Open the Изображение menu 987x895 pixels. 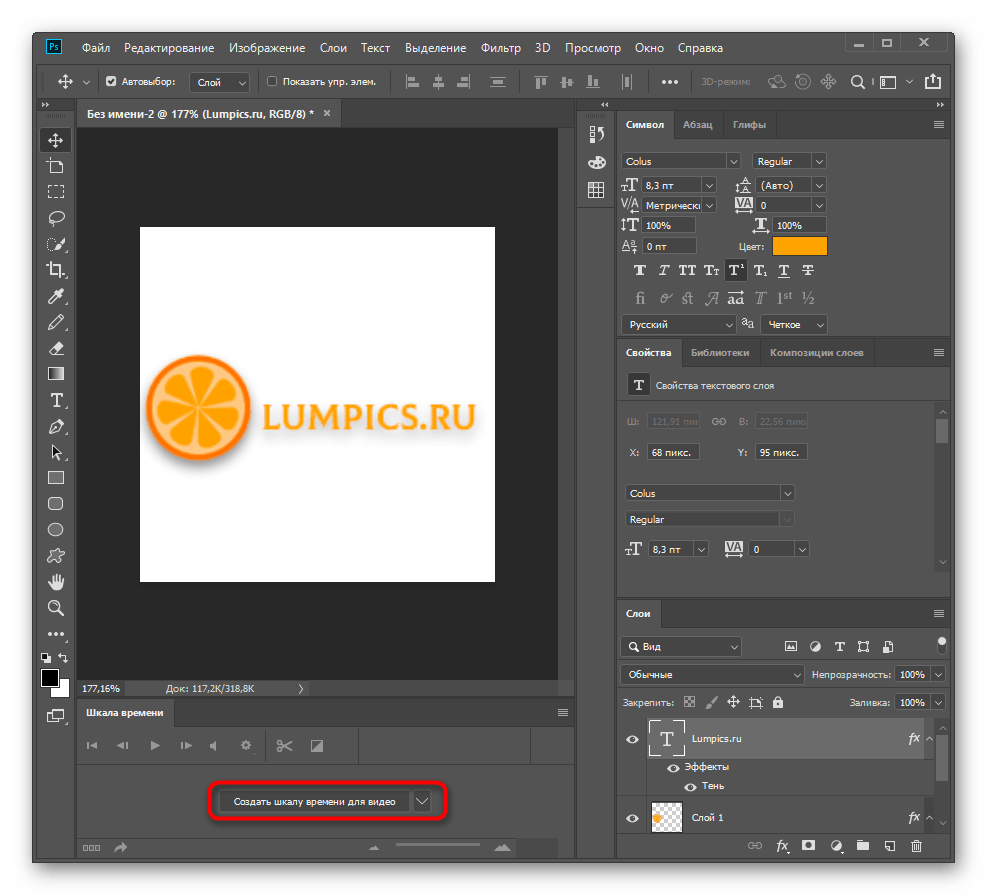tap(267, 48)
